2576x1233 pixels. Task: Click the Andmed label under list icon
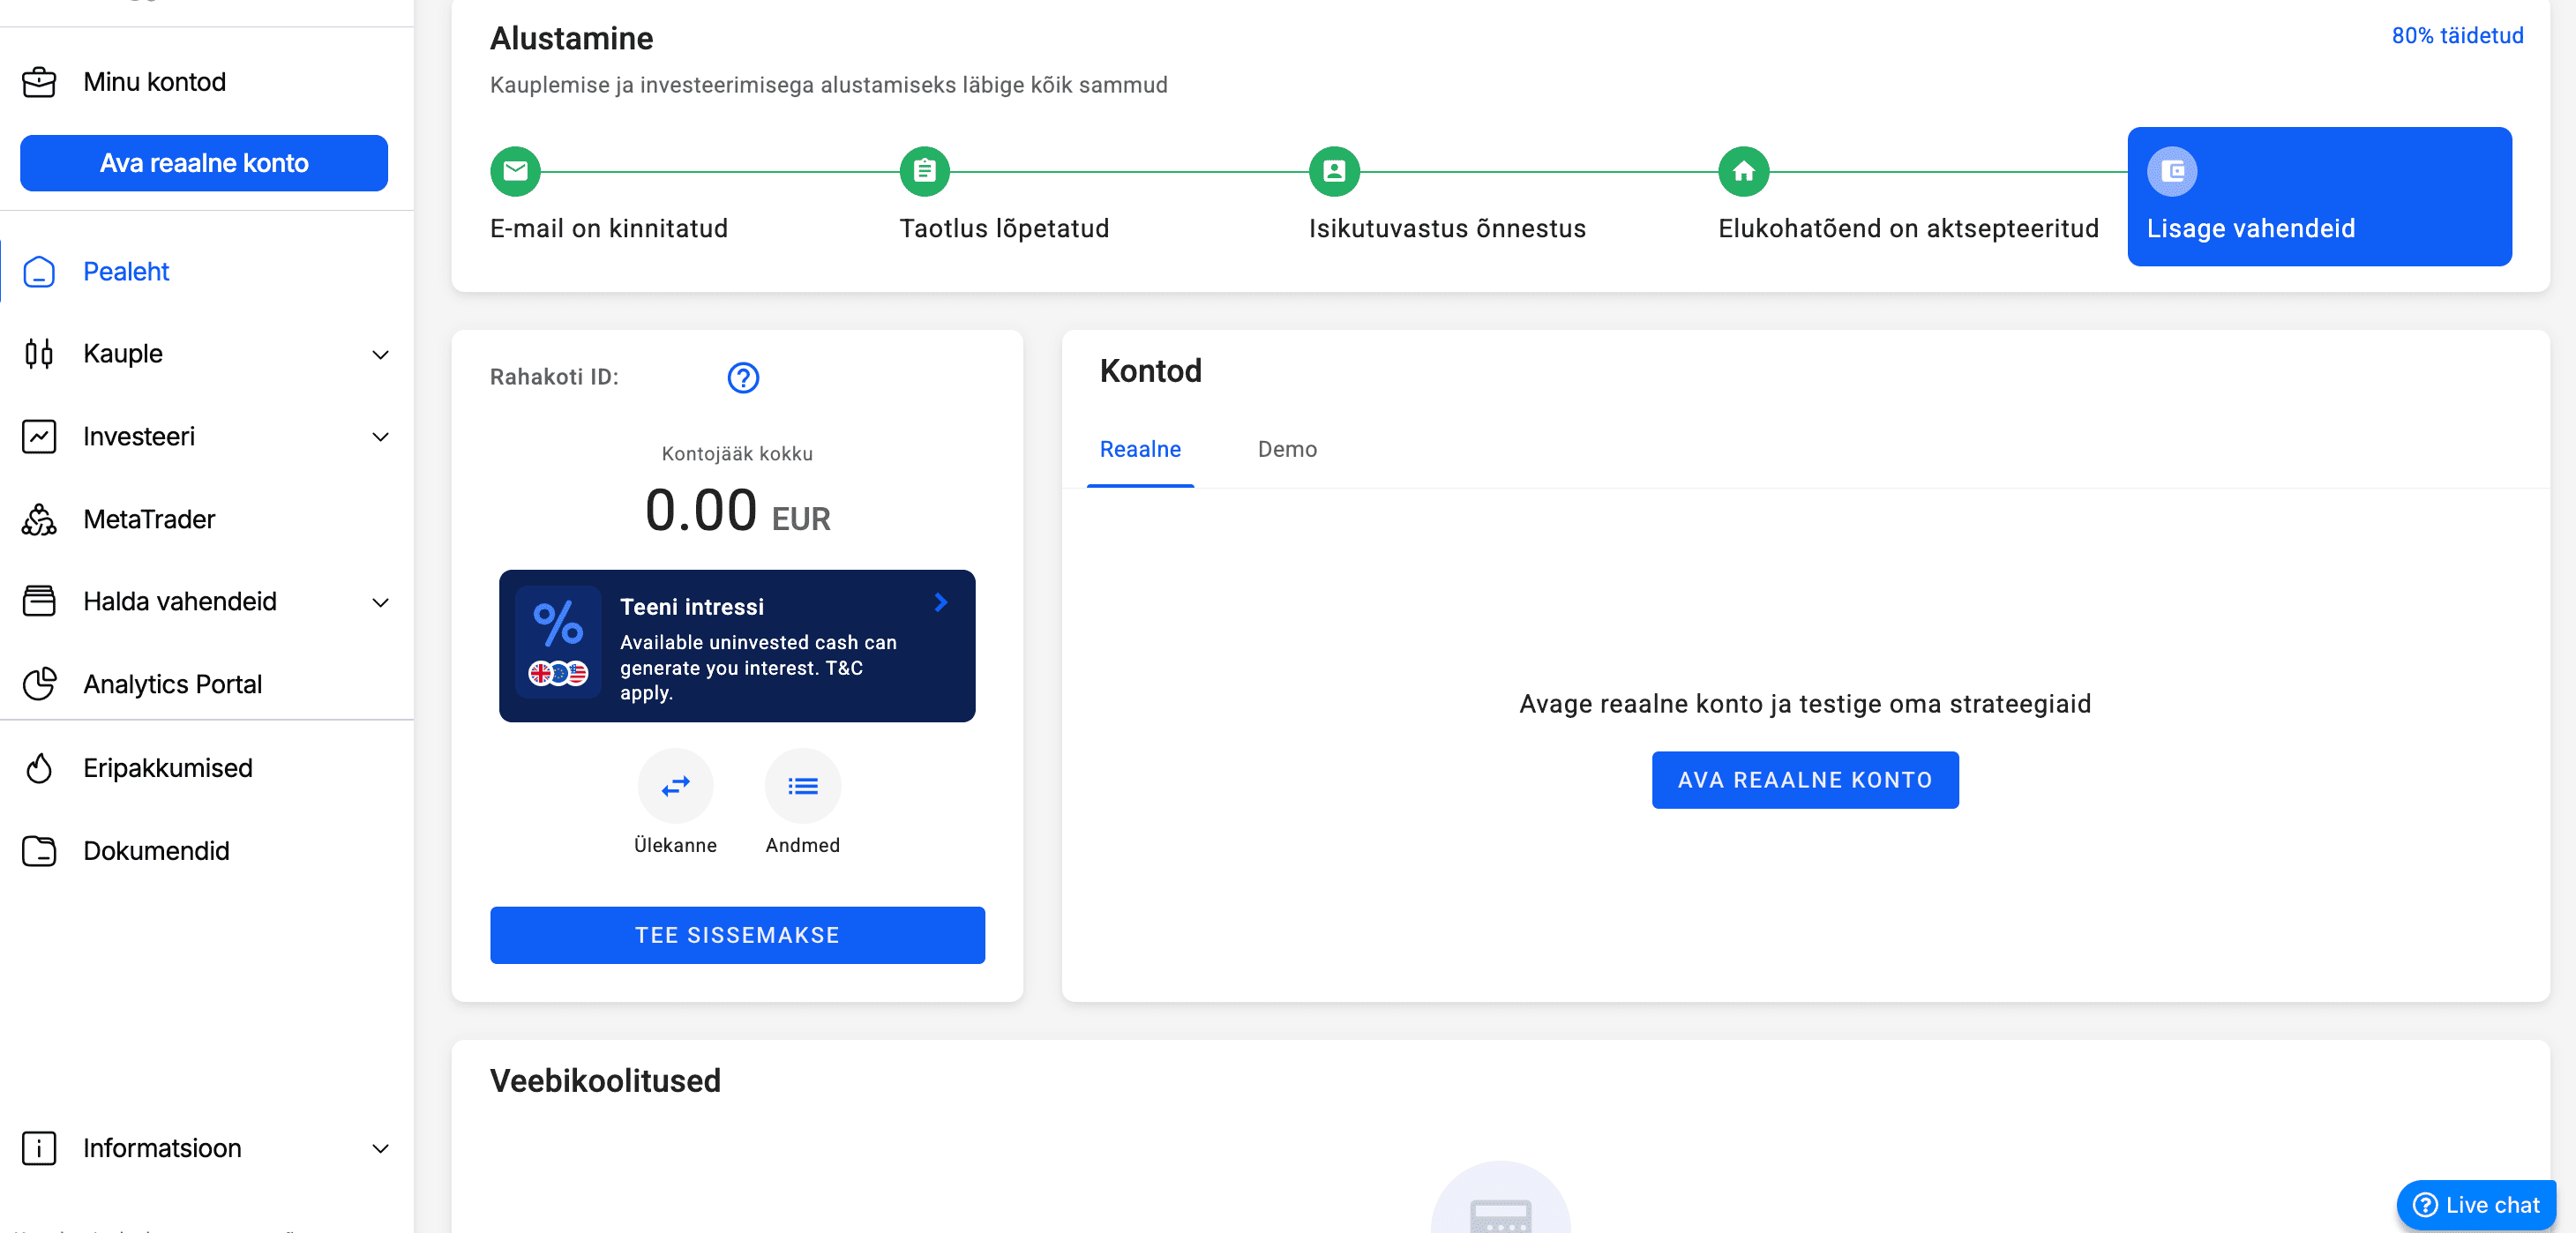[803, 846]
